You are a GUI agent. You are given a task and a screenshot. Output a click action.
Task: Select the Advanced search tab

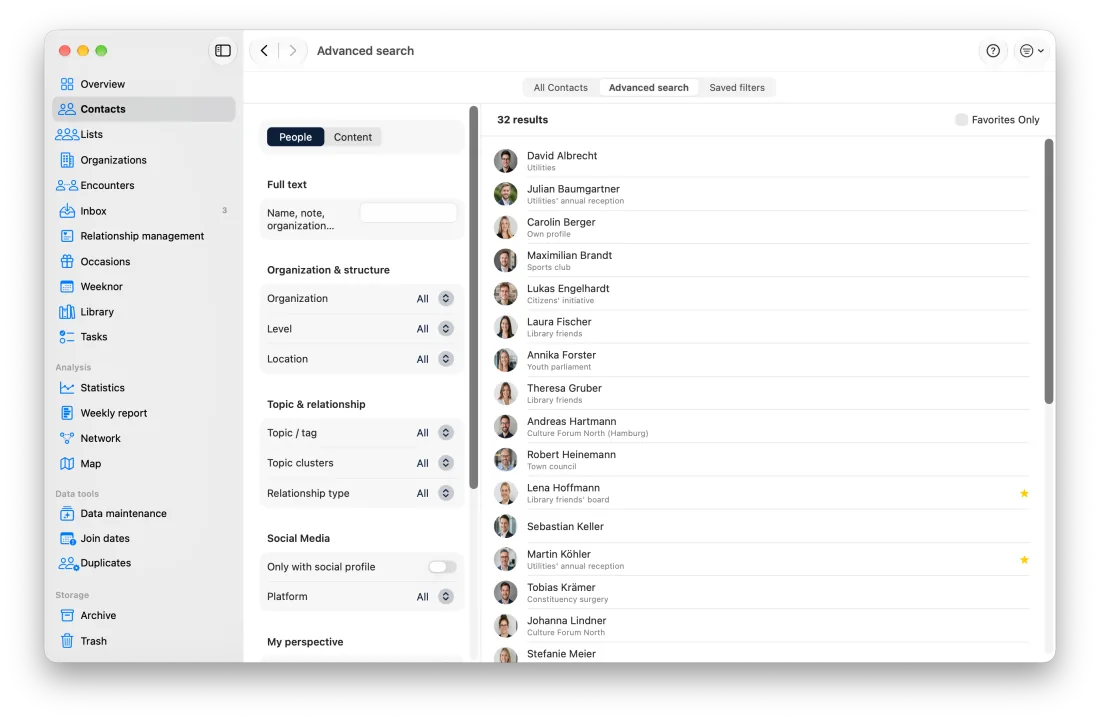648,88
